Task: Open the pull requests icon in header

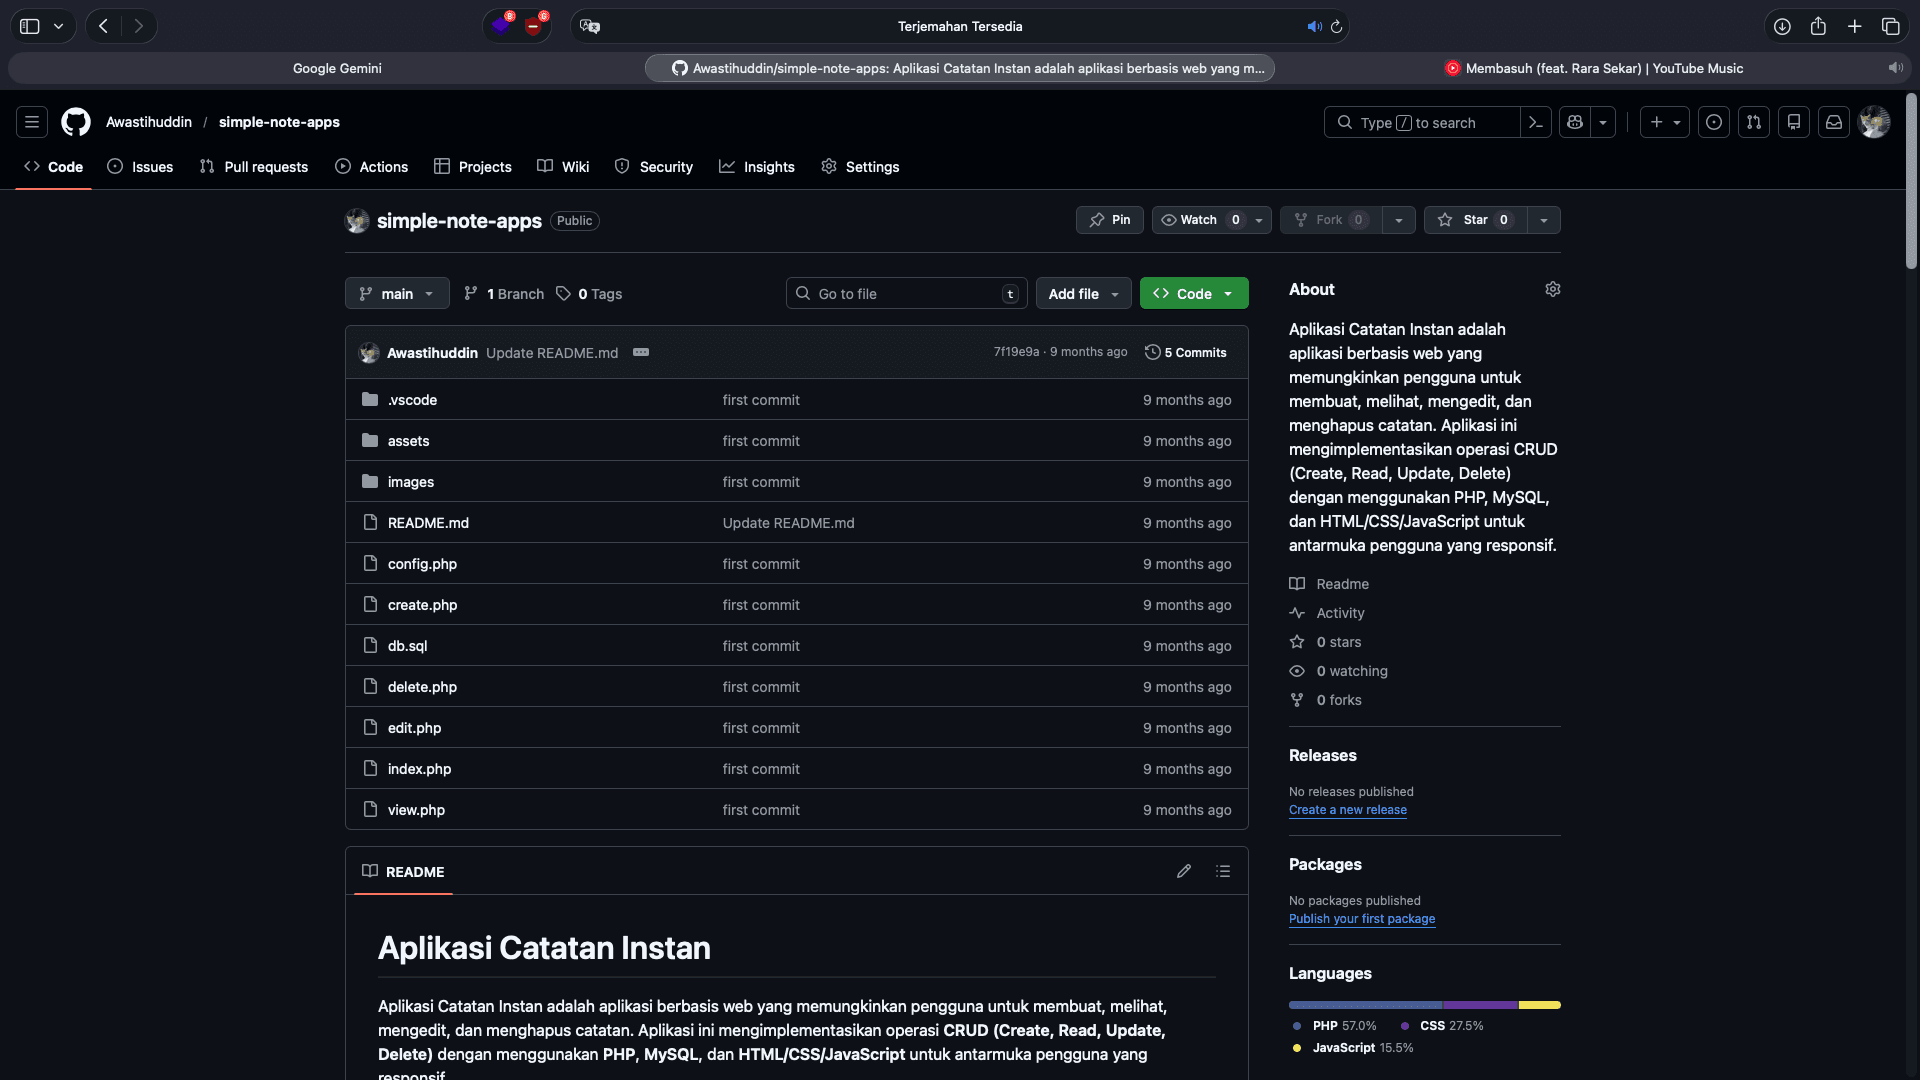Action: [x=1754, y=122]
